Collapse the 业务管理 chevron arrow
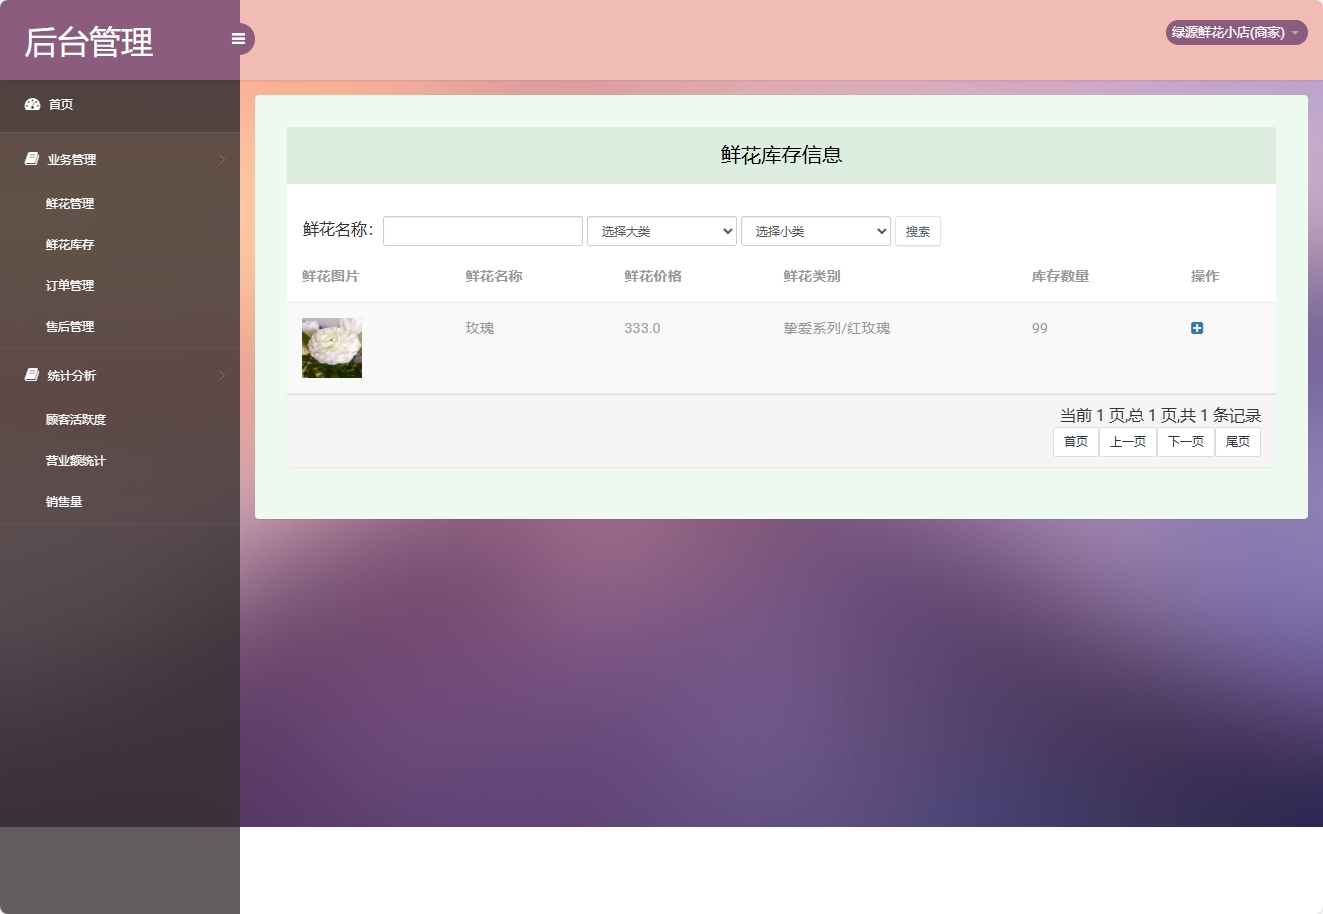 click(222, 159)
